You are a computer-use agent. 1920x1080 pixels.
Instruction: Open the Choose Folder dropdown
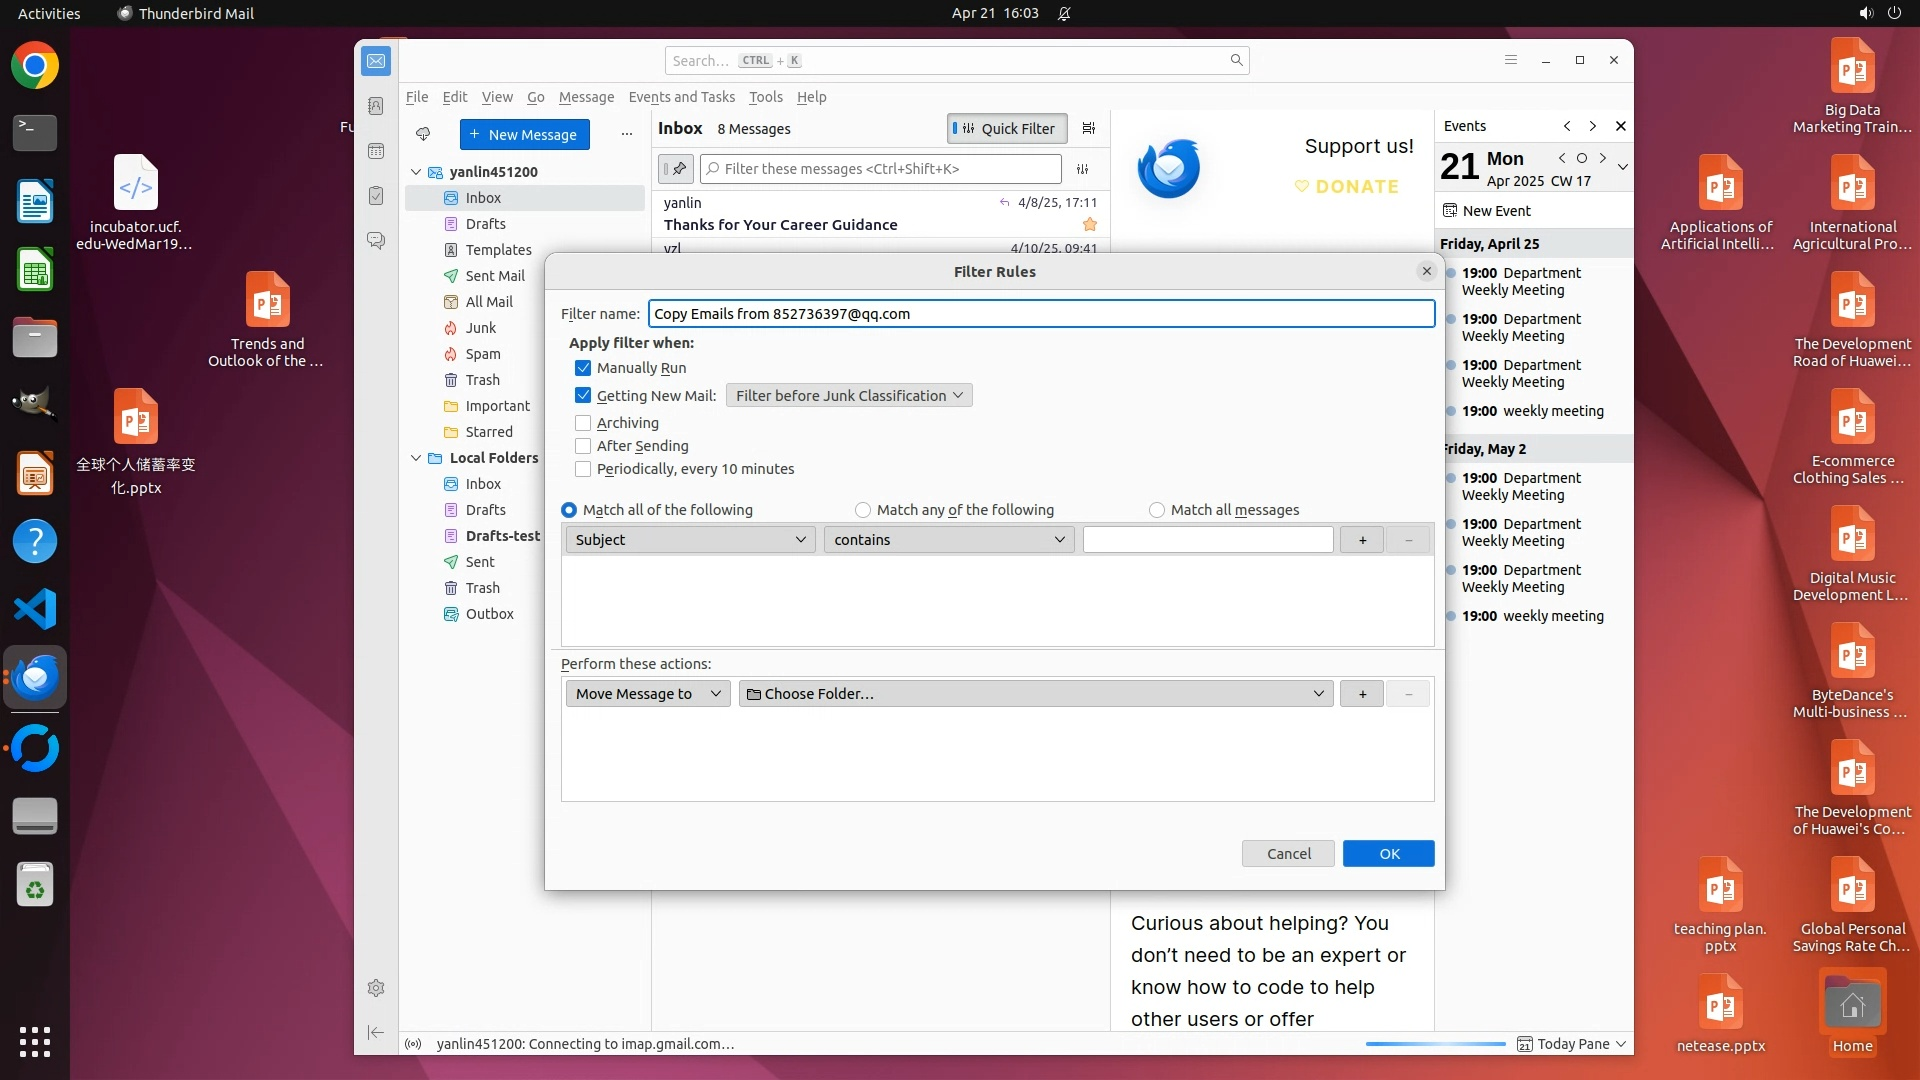tap(1035, 694)
